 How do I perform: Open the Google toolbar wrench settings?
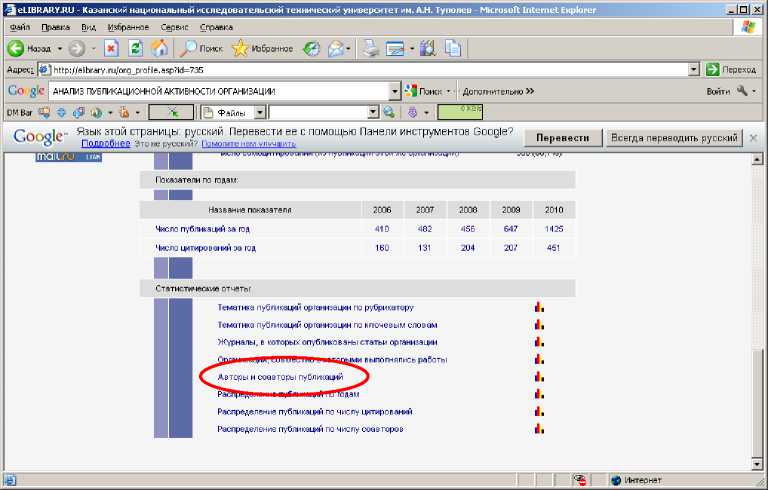point(742,91)
